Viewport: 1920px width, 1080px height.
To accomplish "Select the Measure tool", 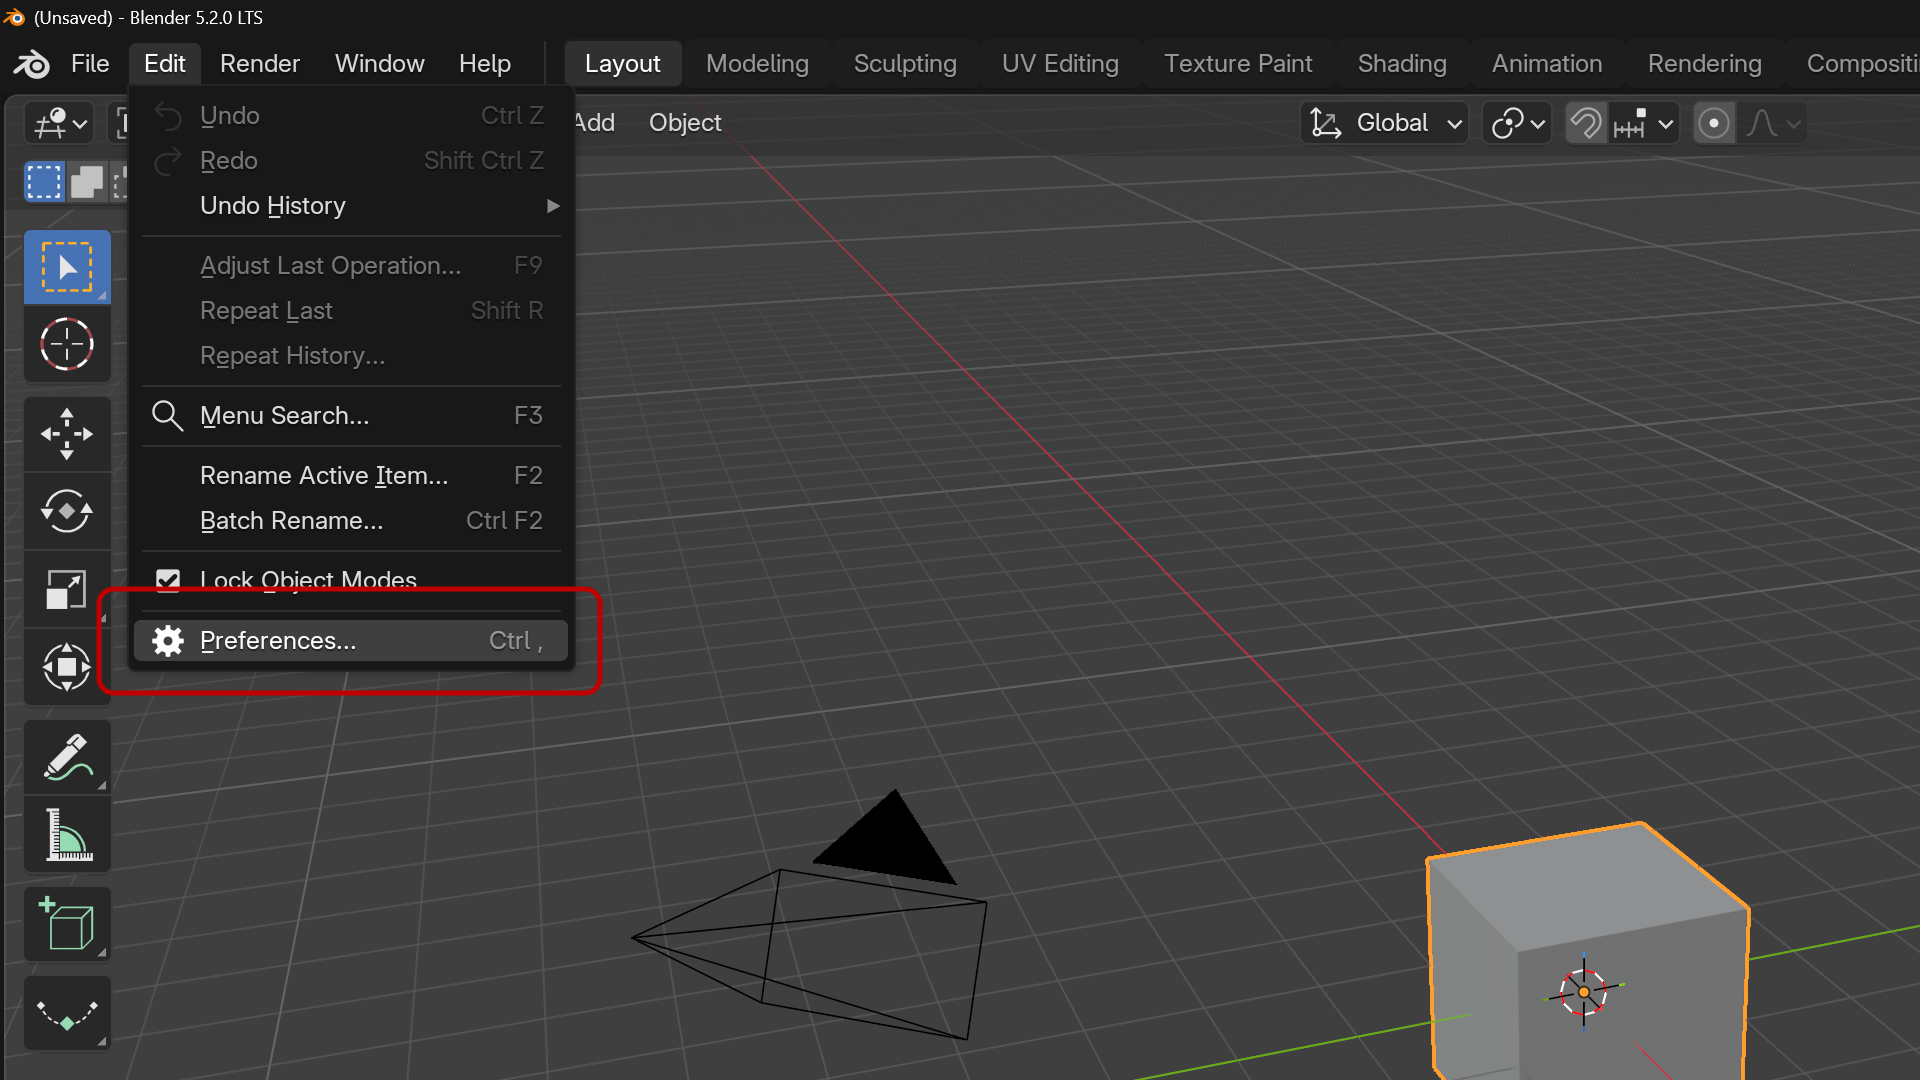I will (x=67, y=835).
